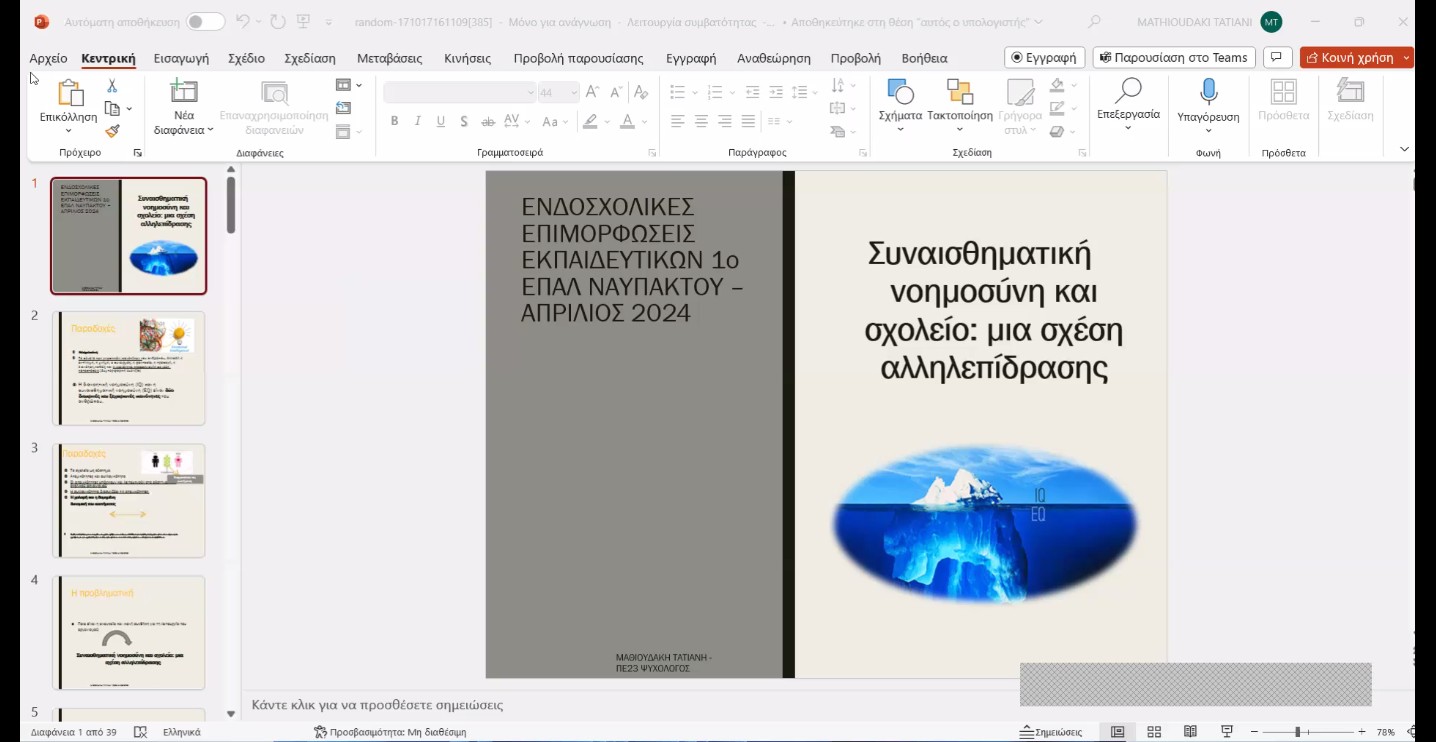
Task: Click the decrease font size icon
Action: coord(615,93)
